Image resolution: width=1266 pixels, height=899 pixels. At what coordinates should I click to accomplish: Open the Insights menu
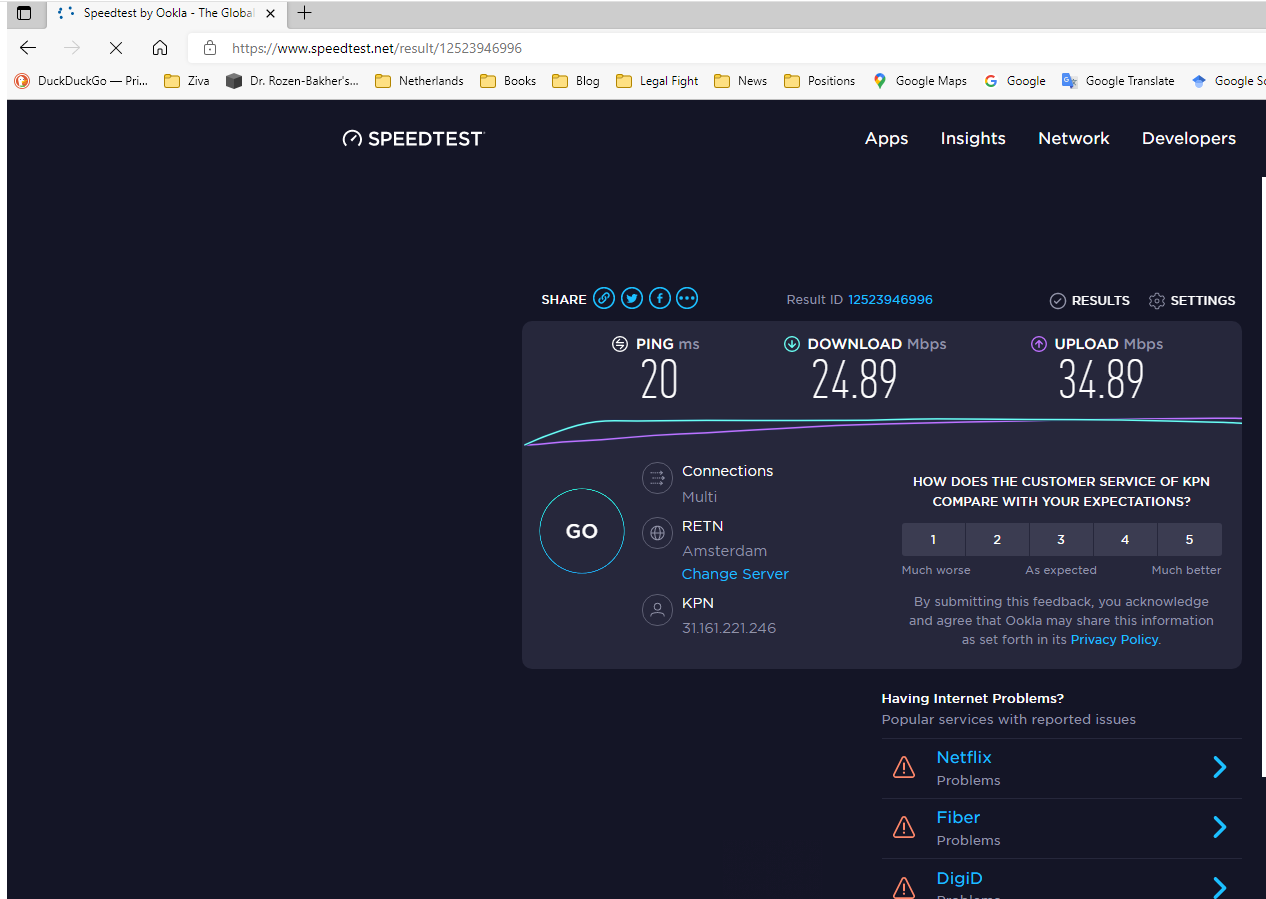click(973, 138)
